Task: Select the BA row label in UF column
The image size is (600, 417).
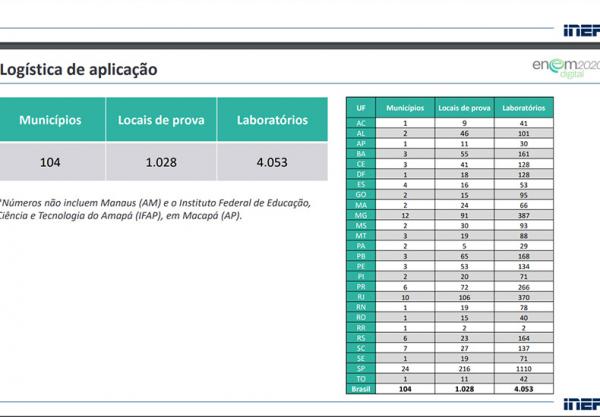Action: tap(361, 154)
